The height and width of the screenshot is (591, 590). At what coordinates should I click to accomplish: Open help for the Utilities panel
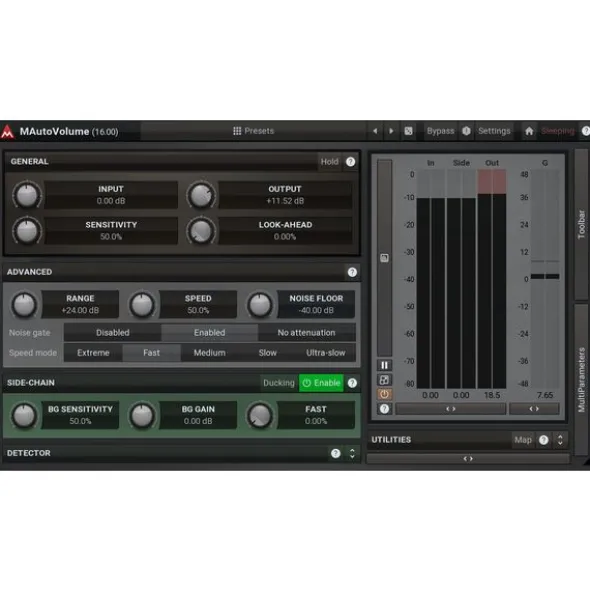(543, 440)
